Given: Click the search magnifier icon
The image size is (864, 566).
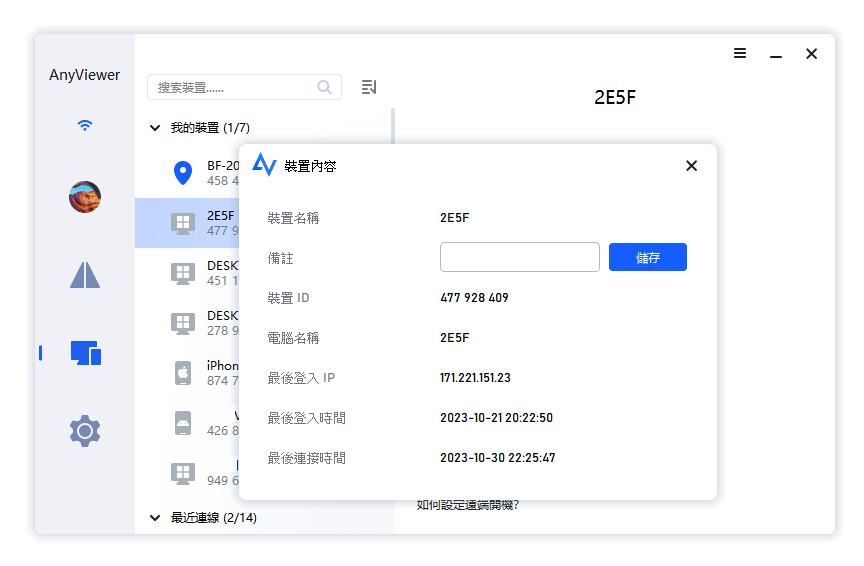Looking at the screenshot, I should pos(325,88).
